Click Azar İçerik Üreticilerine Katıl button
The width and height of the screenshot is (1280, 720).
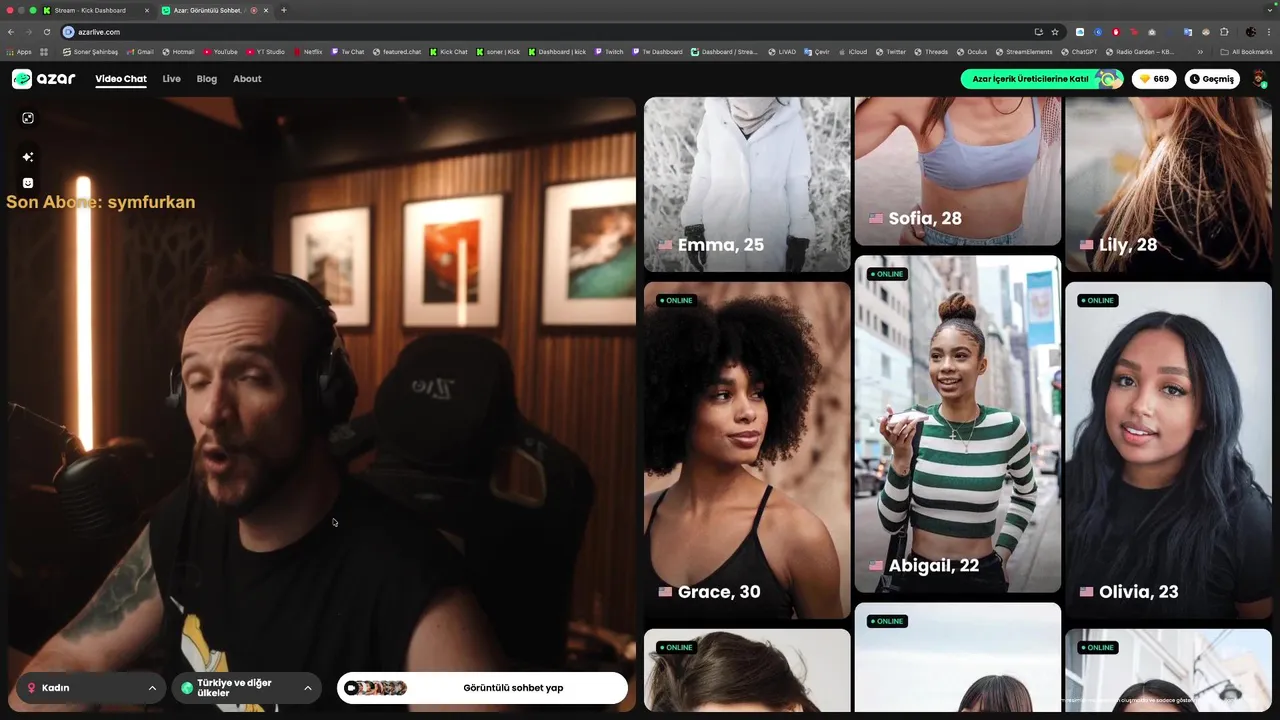pos(1042,79)
